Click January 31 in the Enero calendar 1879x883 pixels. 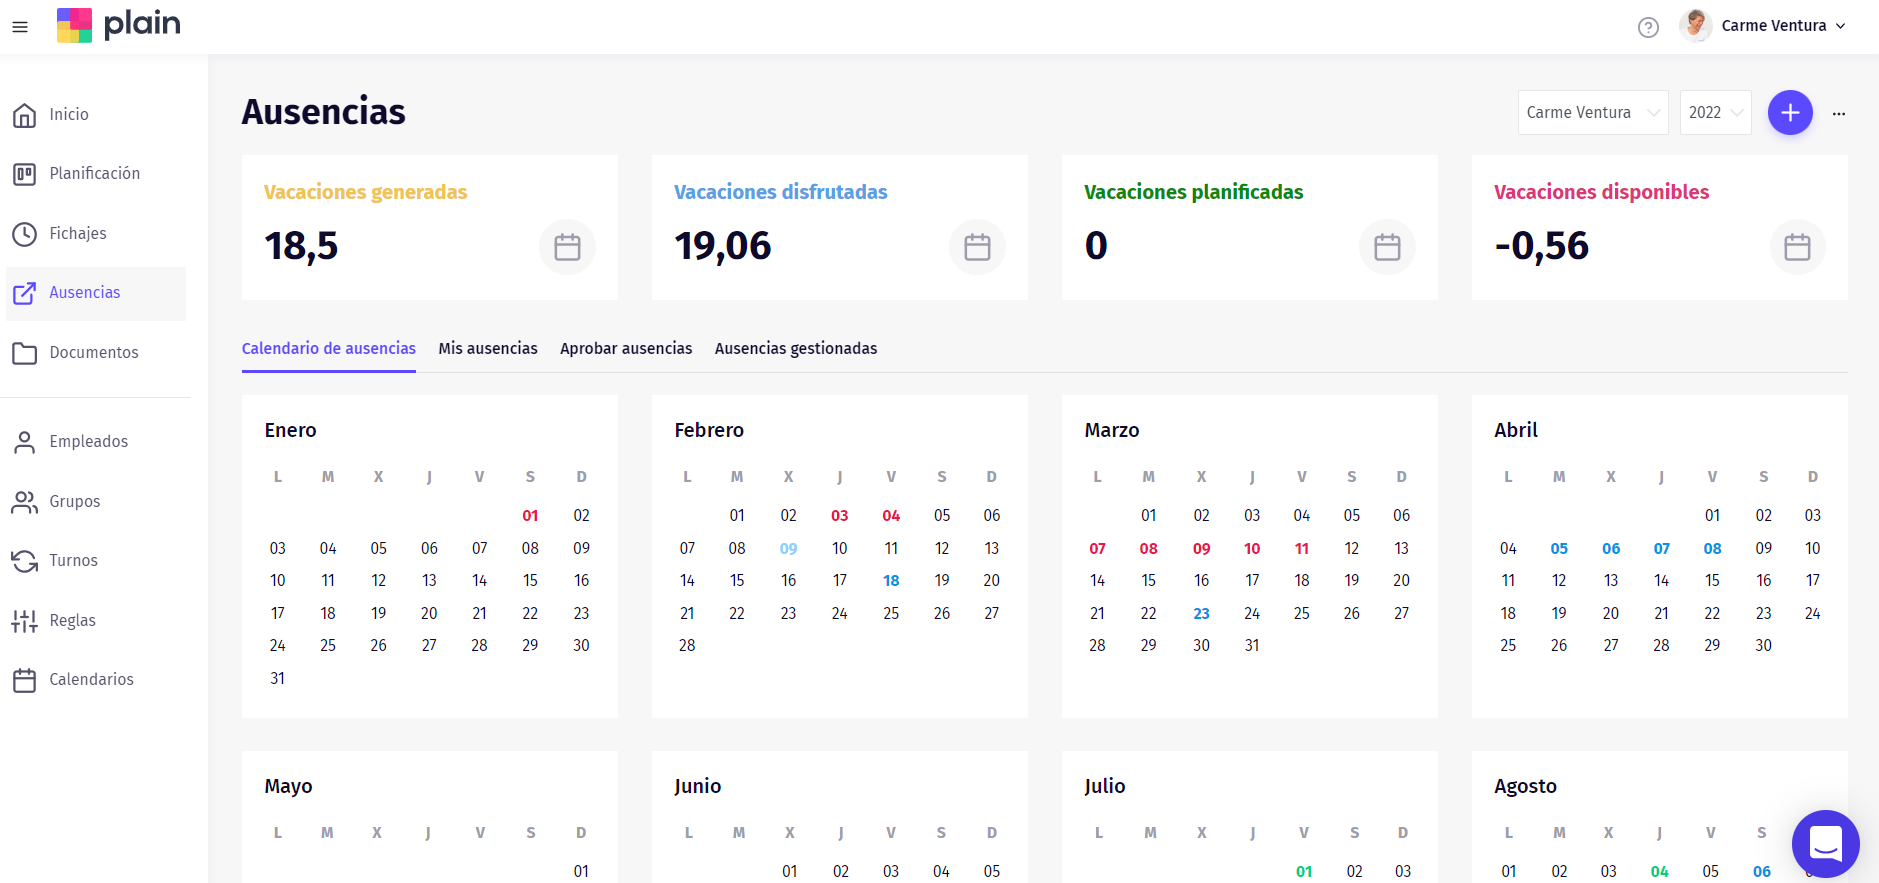[x=278, y=679]
